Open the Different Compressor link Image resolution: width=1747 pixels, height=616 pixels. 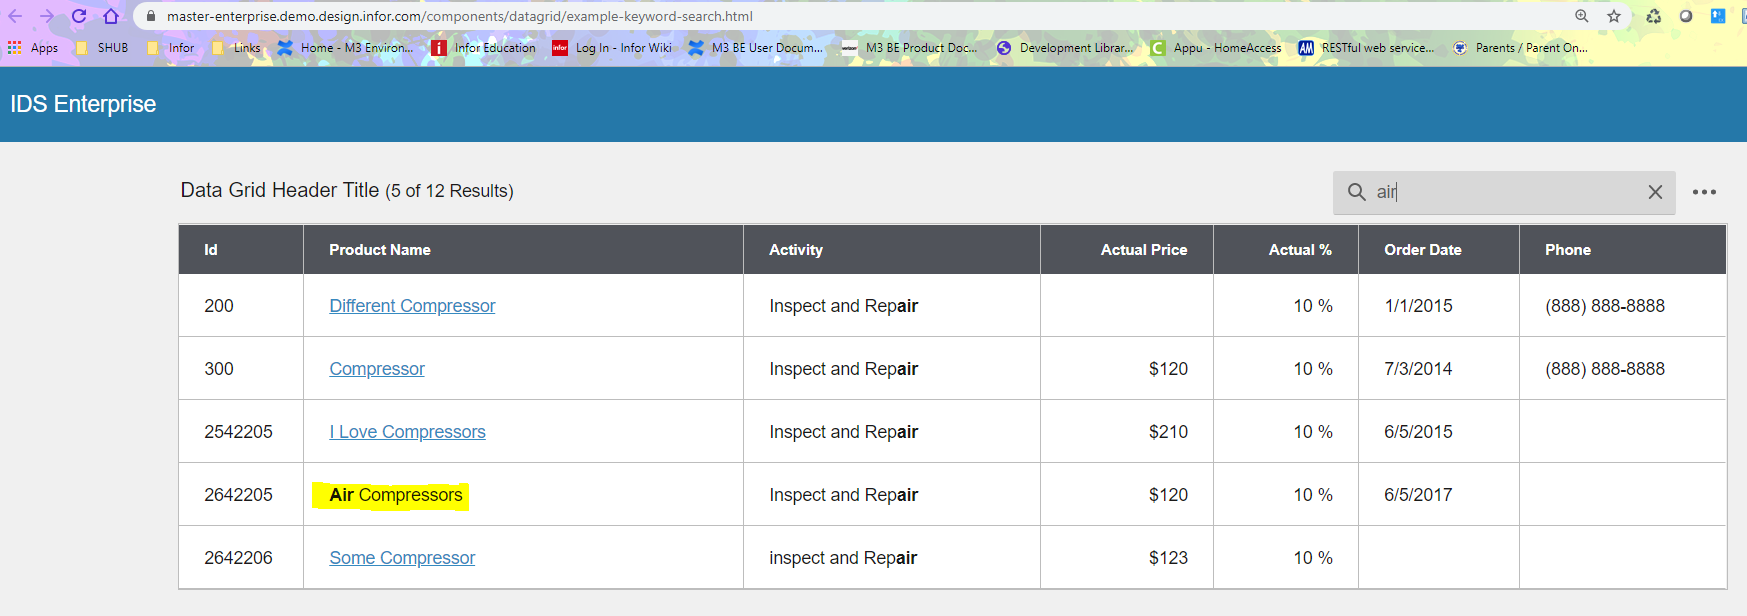pyautogui.click(x=412, y=306)
